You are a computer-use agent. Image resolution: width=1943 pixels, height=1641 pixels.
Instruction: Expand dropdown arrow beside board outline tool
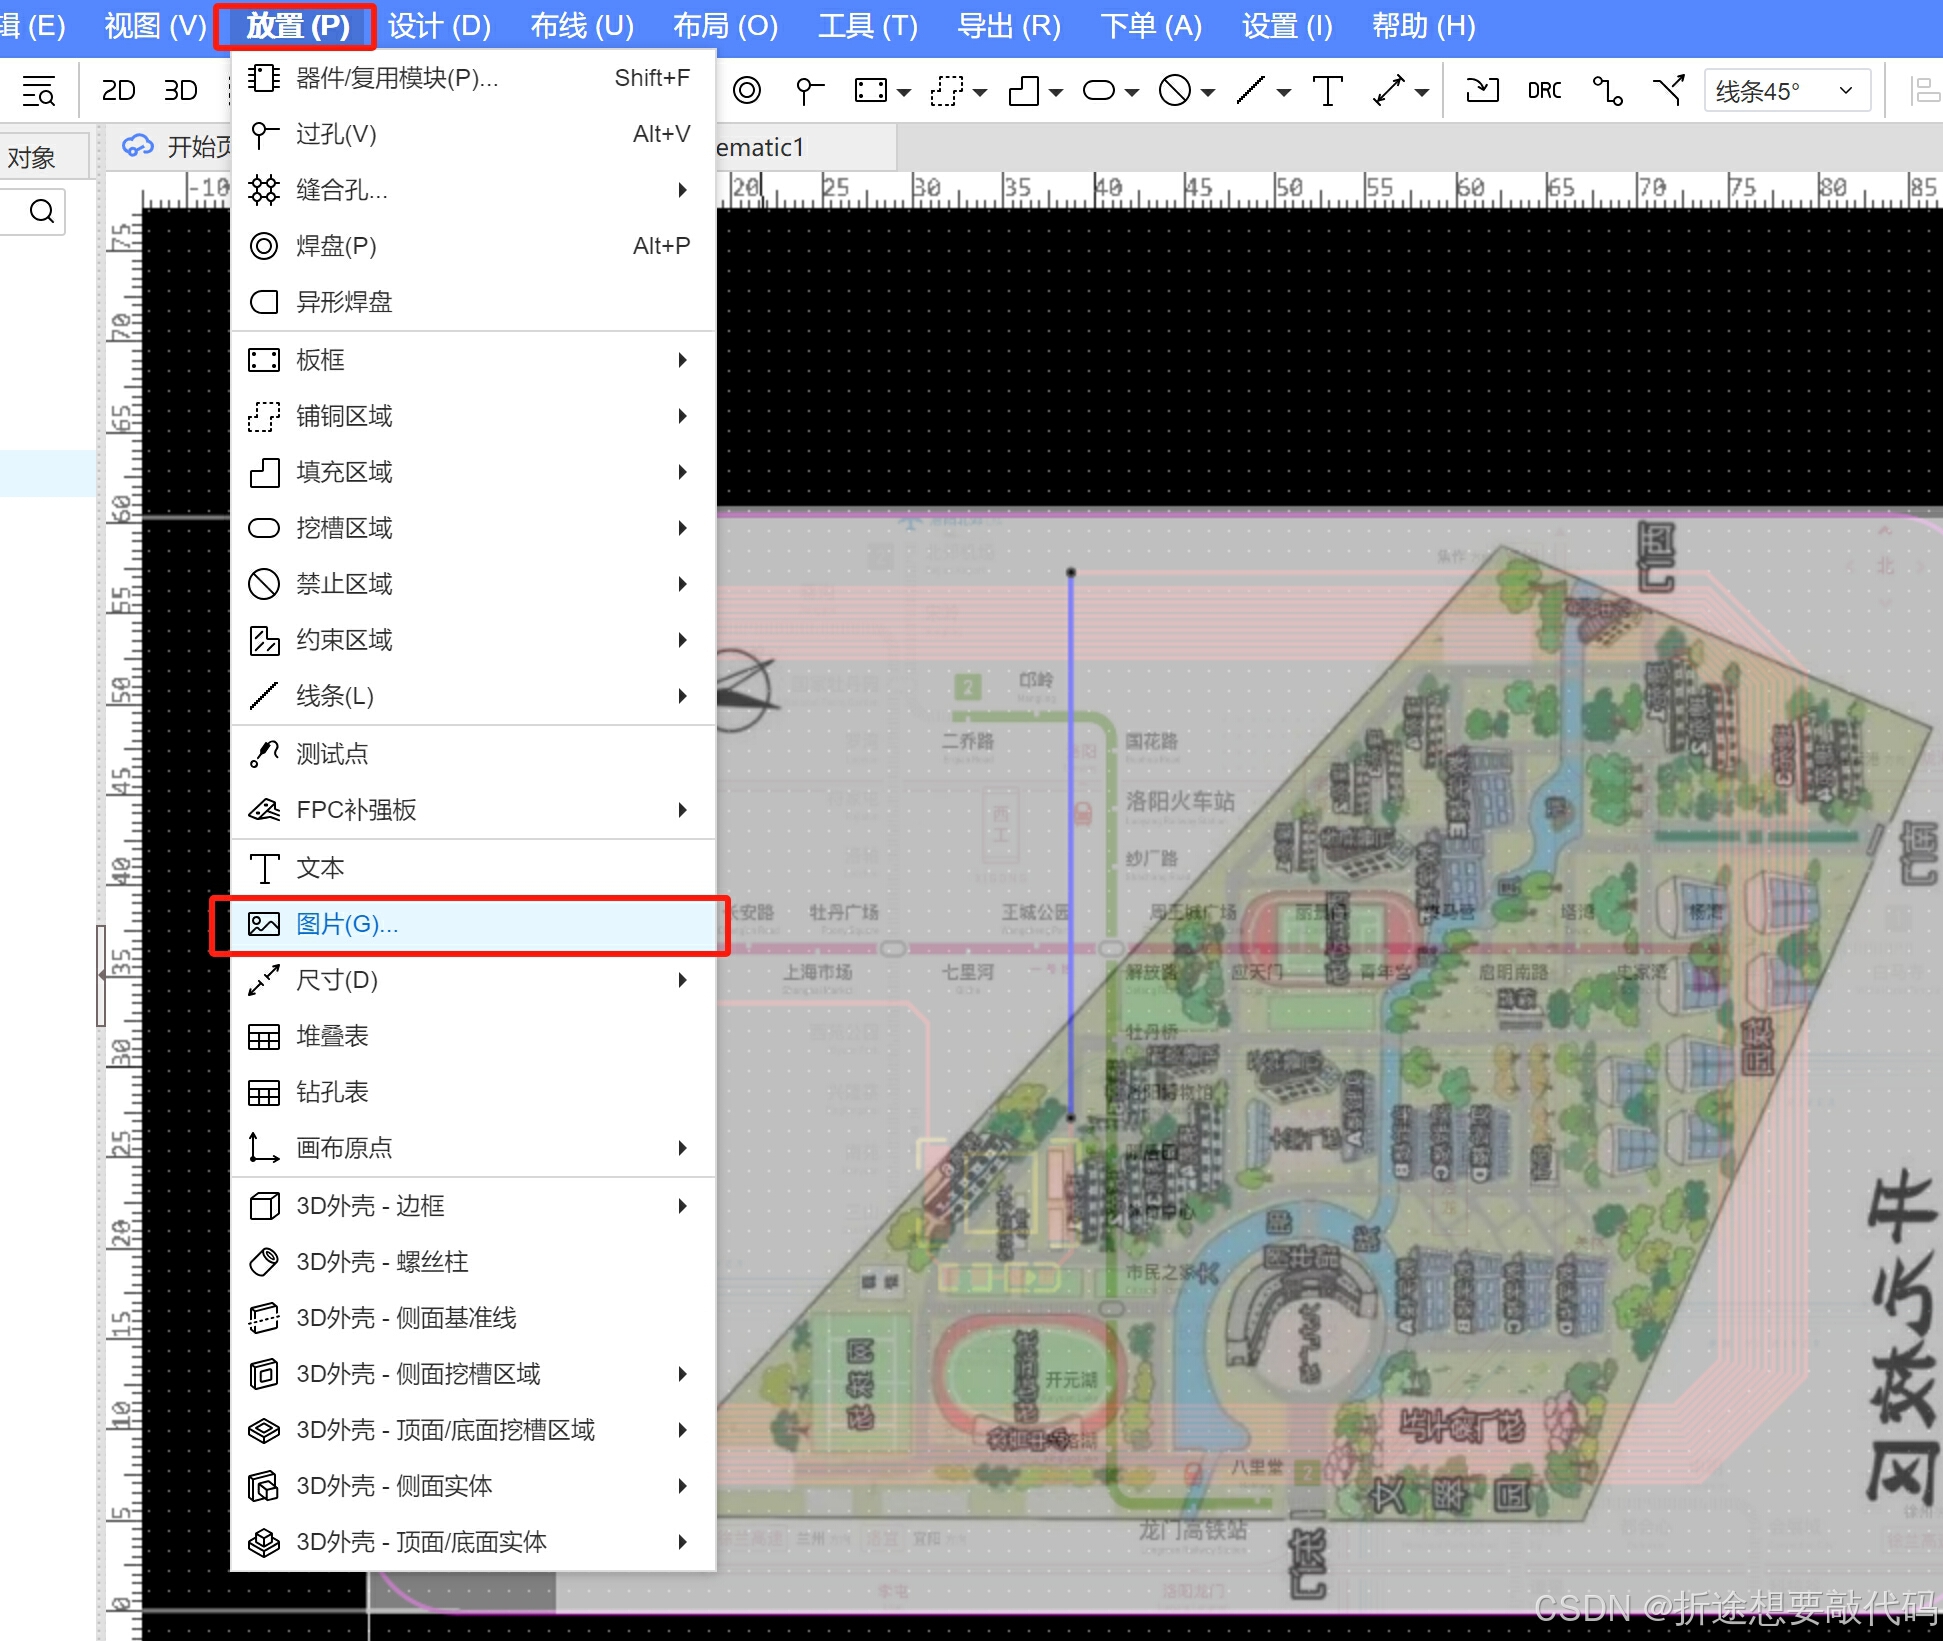[904, 93]
